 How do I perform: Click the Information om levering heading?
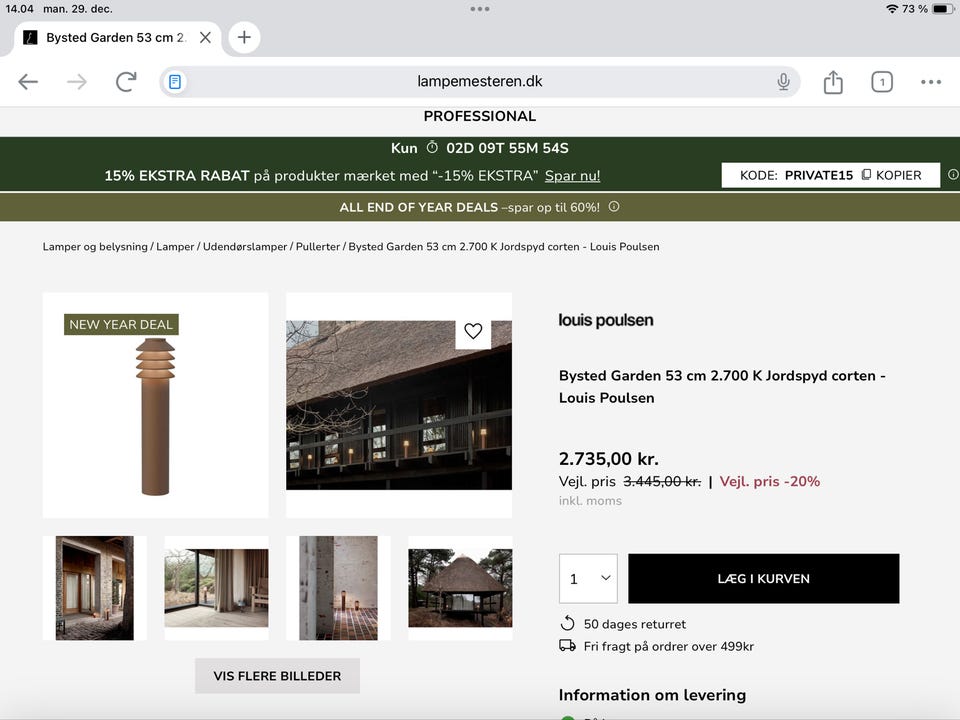coord(652,695)
